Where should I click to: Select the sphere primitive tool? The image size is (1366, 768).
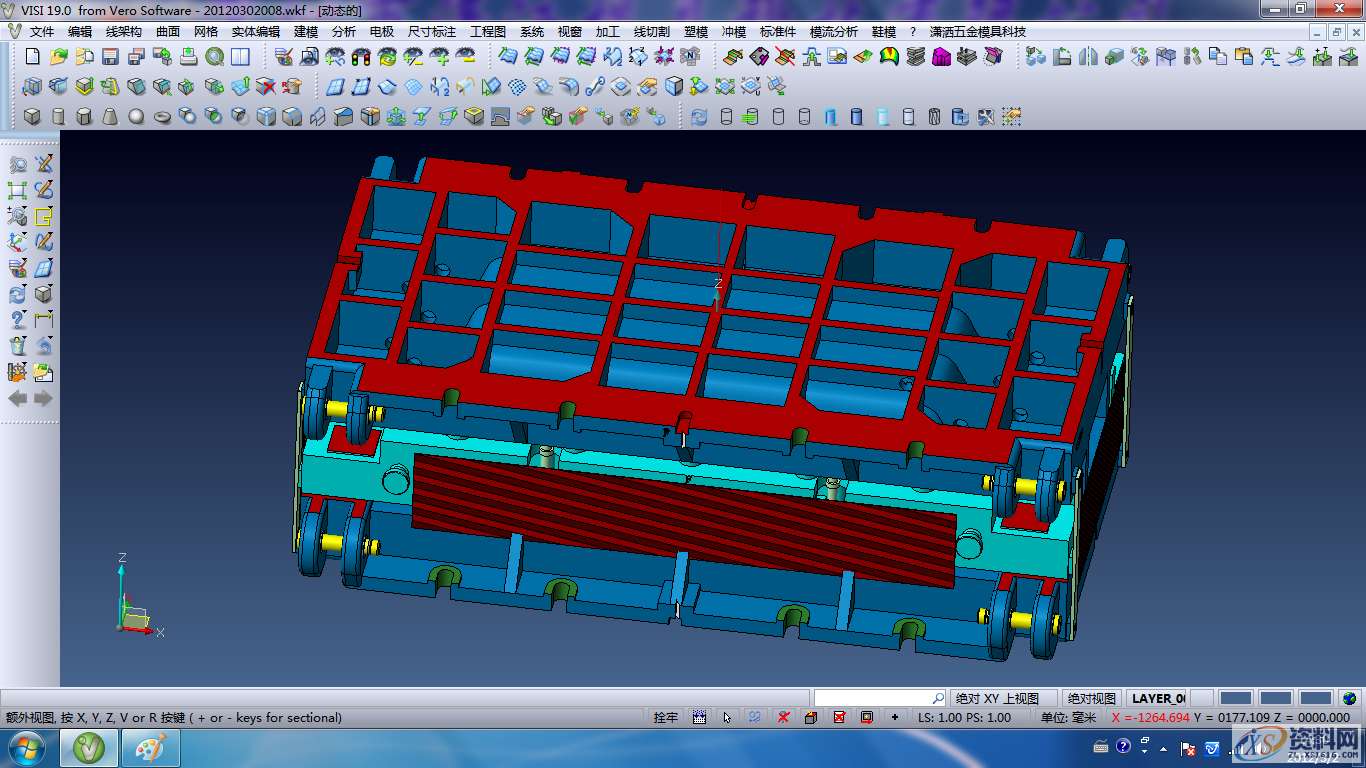136,117
